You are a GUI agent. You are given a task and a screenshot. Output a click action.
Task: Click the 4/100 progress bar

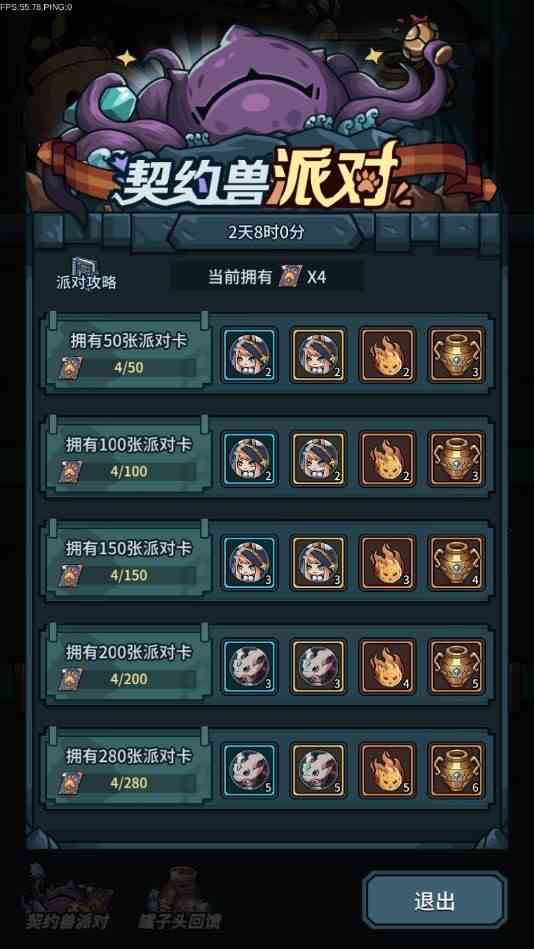coord(129,471)
